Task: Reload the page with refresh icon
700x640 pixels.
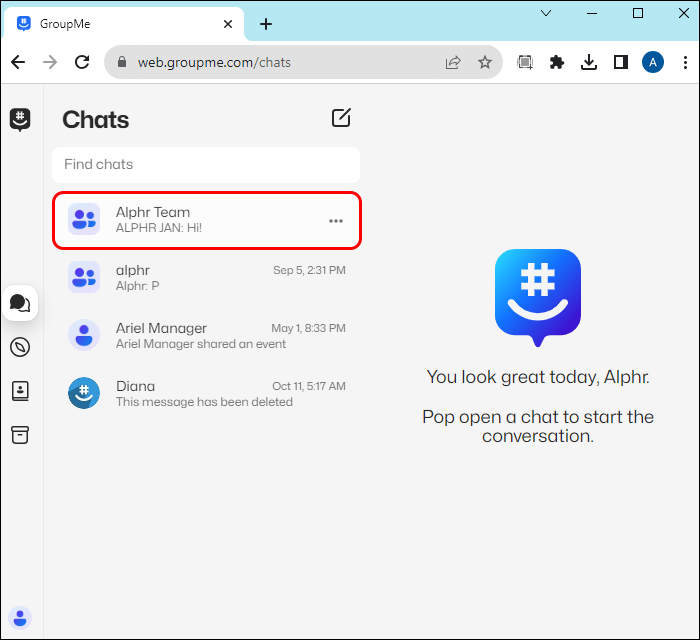Action: tap(82, 62)
